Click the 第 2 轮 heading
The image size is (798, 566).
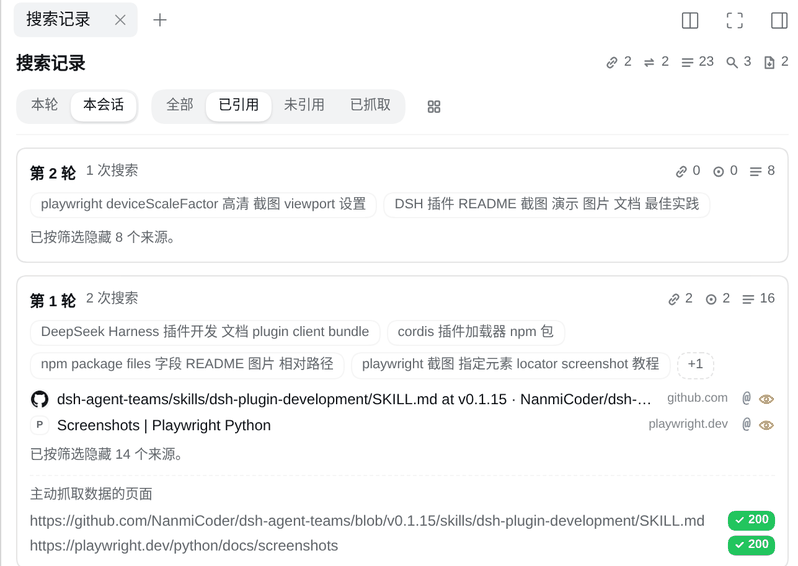53,173
